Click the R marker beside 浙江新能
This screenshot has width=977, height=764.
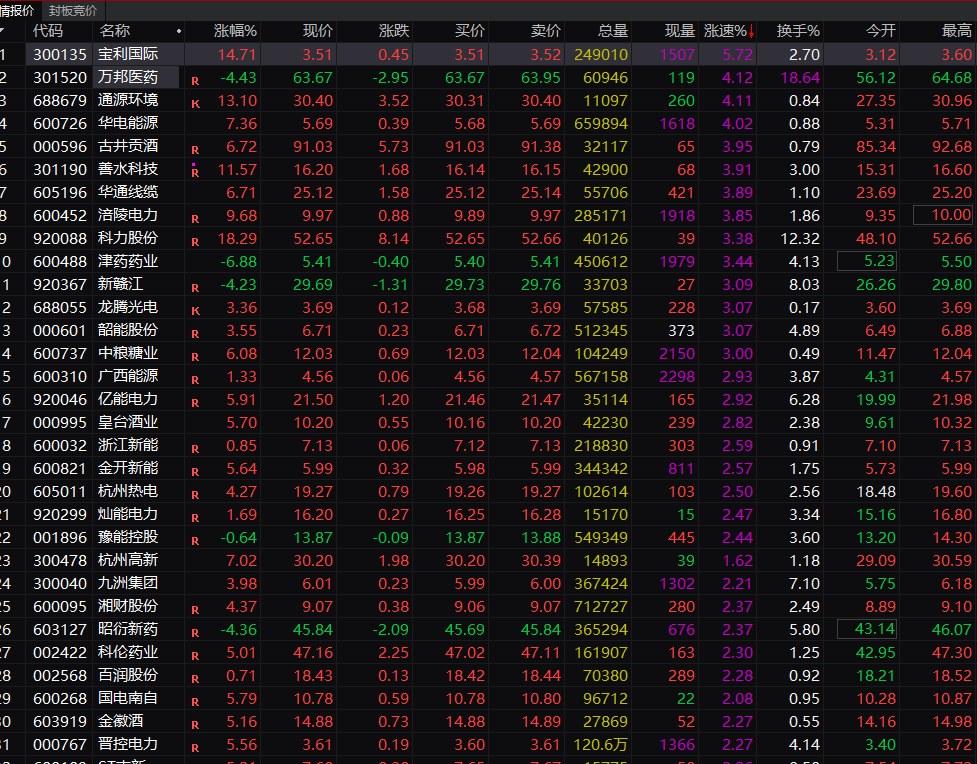coord(195,449)
